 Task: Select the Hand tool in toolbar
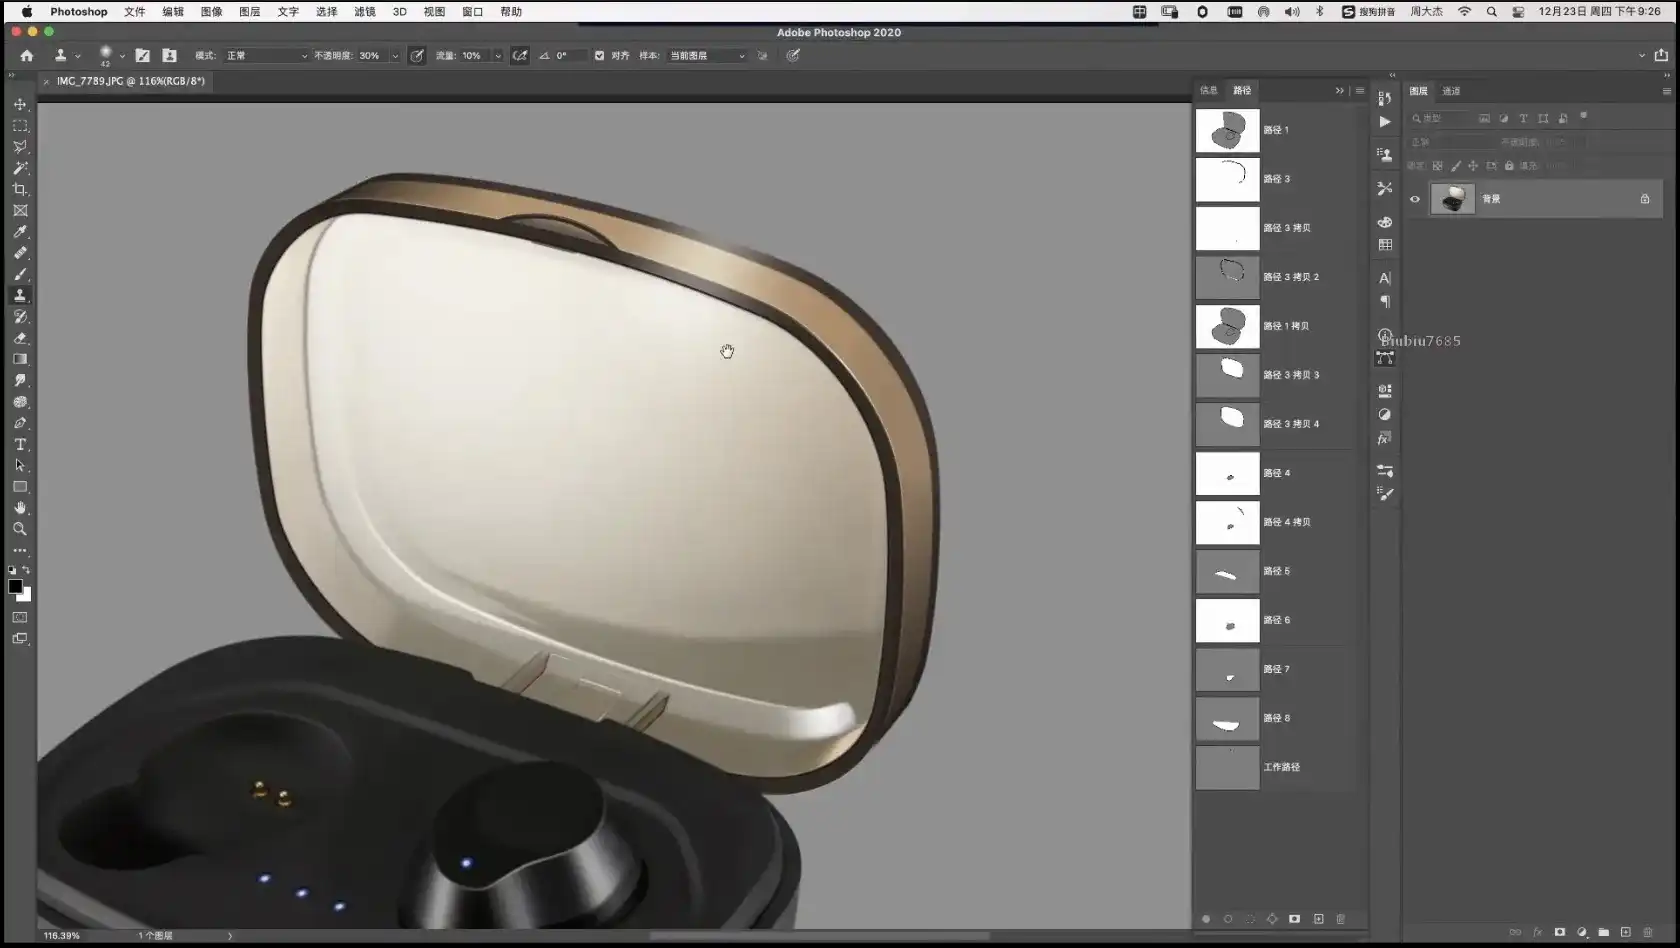coord(20,508)
